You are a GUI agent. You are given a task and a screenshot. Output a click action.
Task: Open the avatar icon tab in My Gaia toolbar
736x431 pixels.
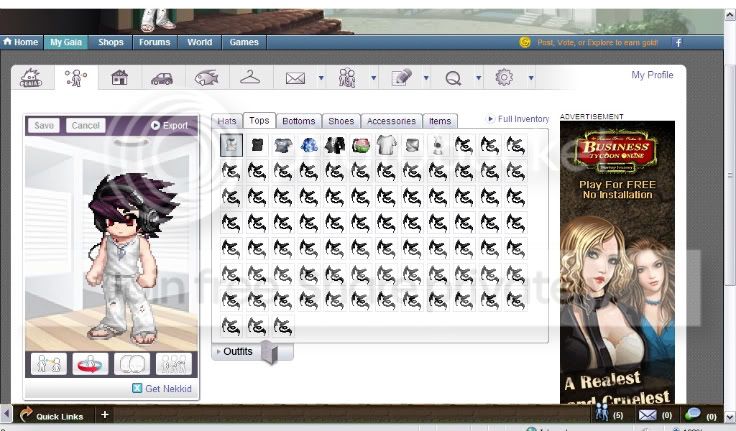click(76, 77)
